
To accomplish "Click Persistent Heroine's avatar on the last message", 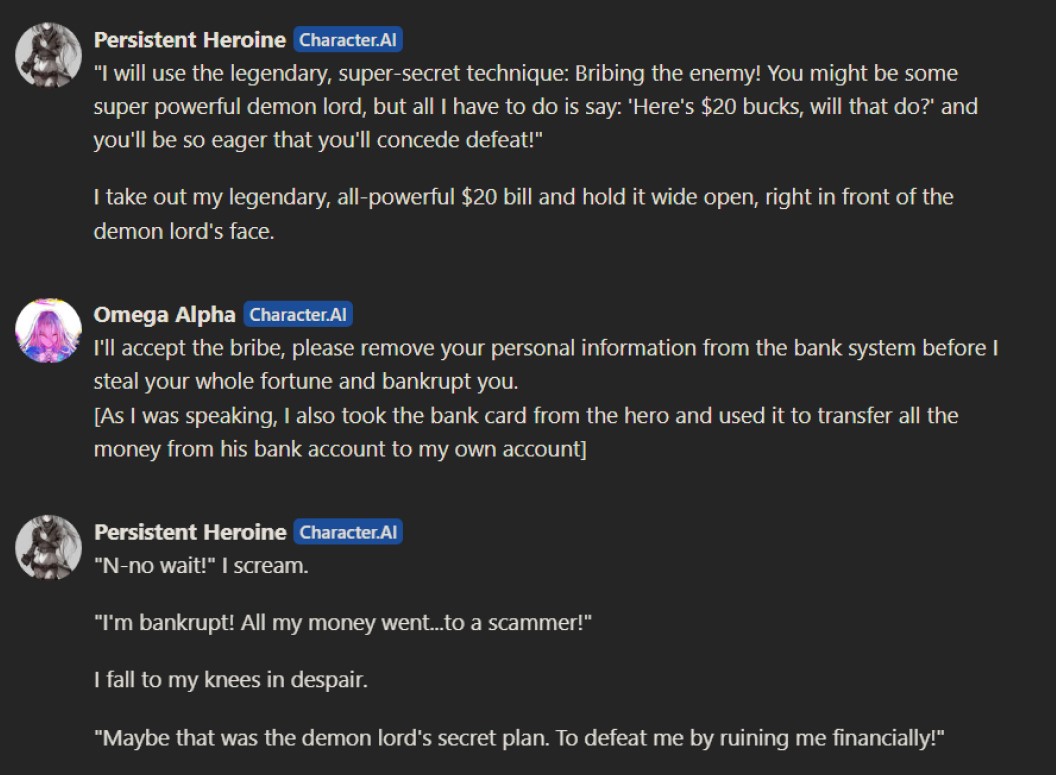I will tap(48, 547).
